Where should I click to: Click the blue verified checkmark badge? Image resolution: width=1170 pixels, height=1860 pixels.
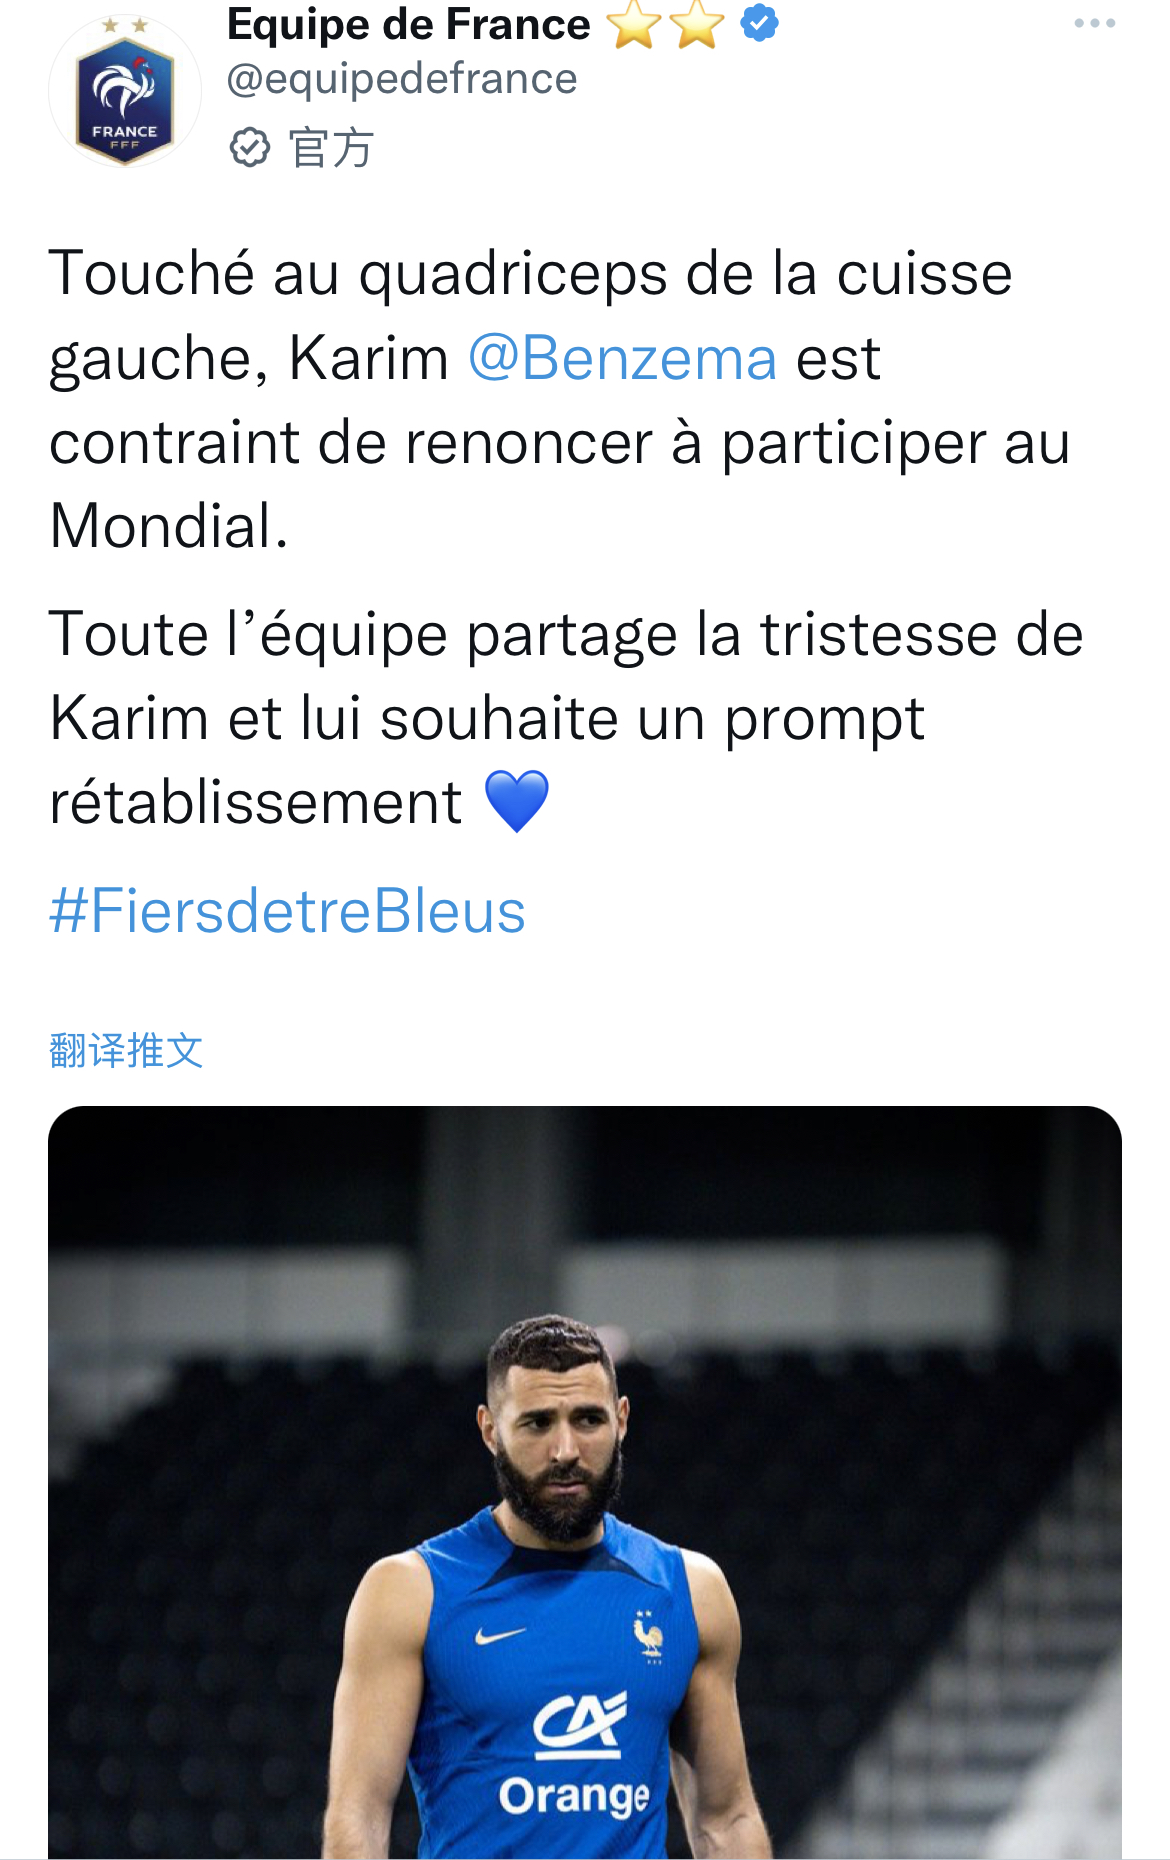[x=760, y=23]
